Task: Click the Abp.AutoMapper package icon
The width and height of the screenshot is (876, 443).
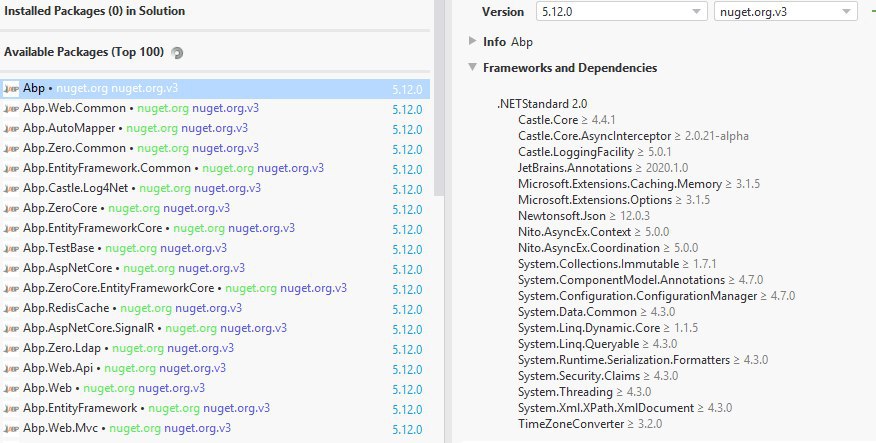Action: [11, 128]
